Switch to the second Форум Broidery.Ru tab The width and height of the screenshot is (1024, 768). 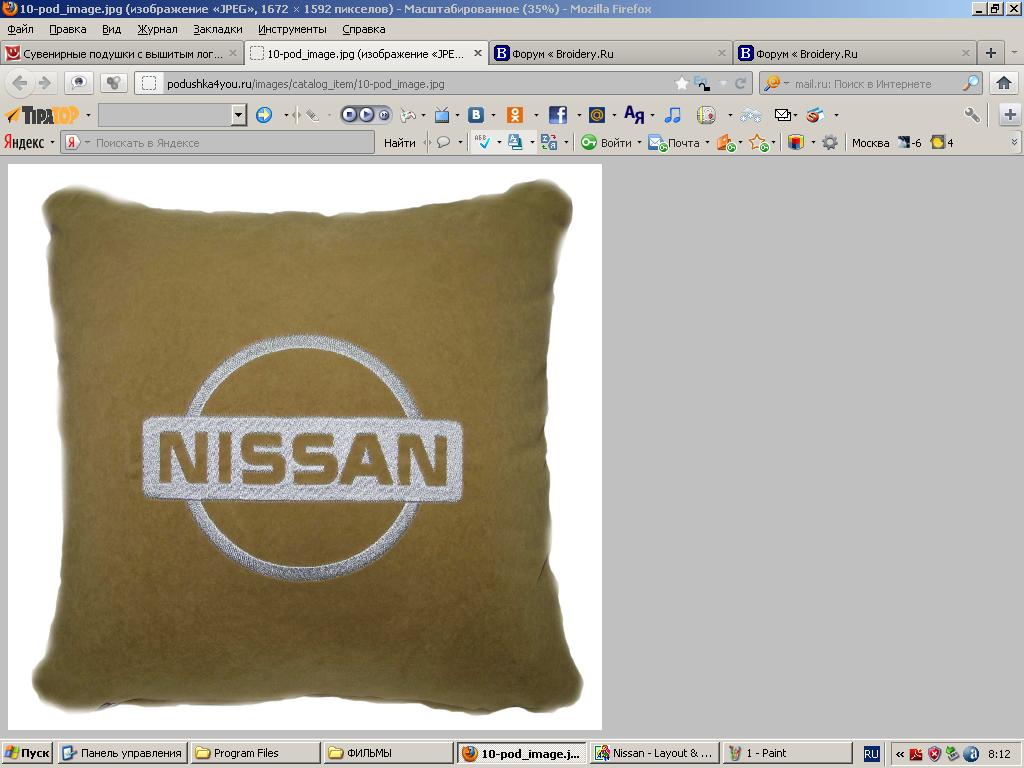[x=855, y=54]
